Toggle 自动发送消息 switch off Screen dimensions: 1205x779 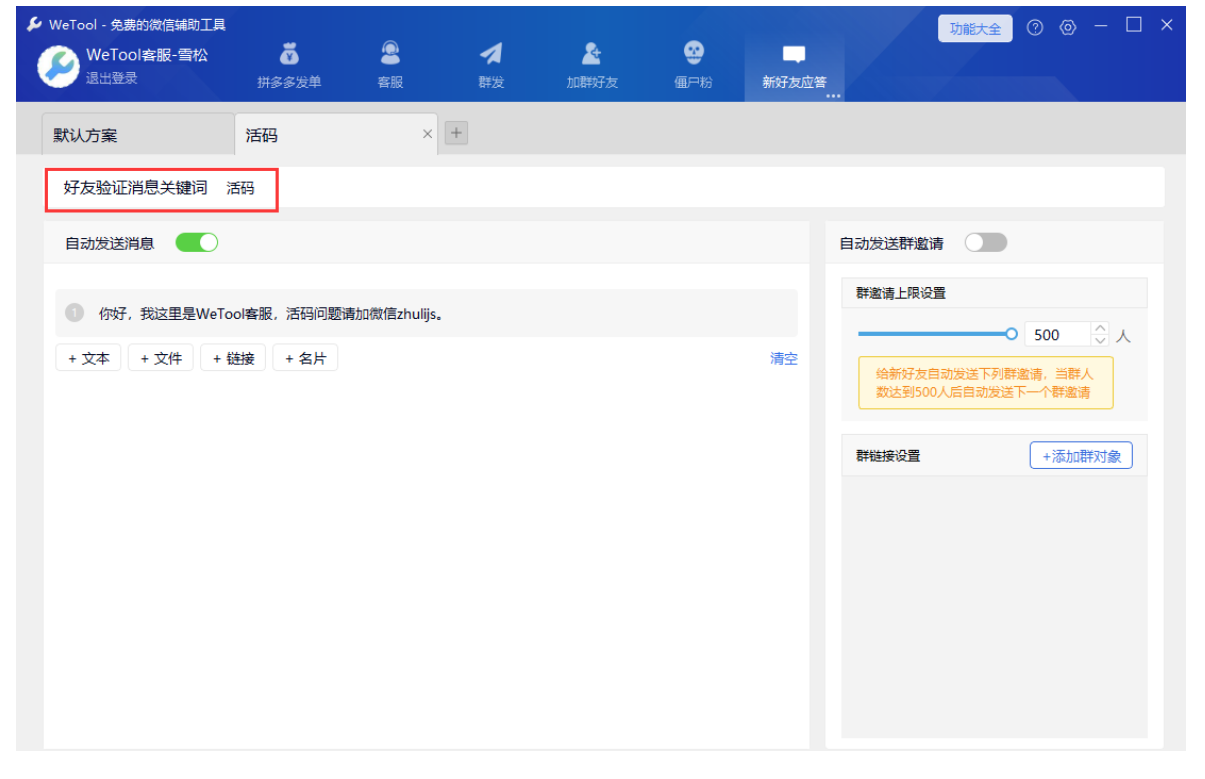(x=197, y=242)
